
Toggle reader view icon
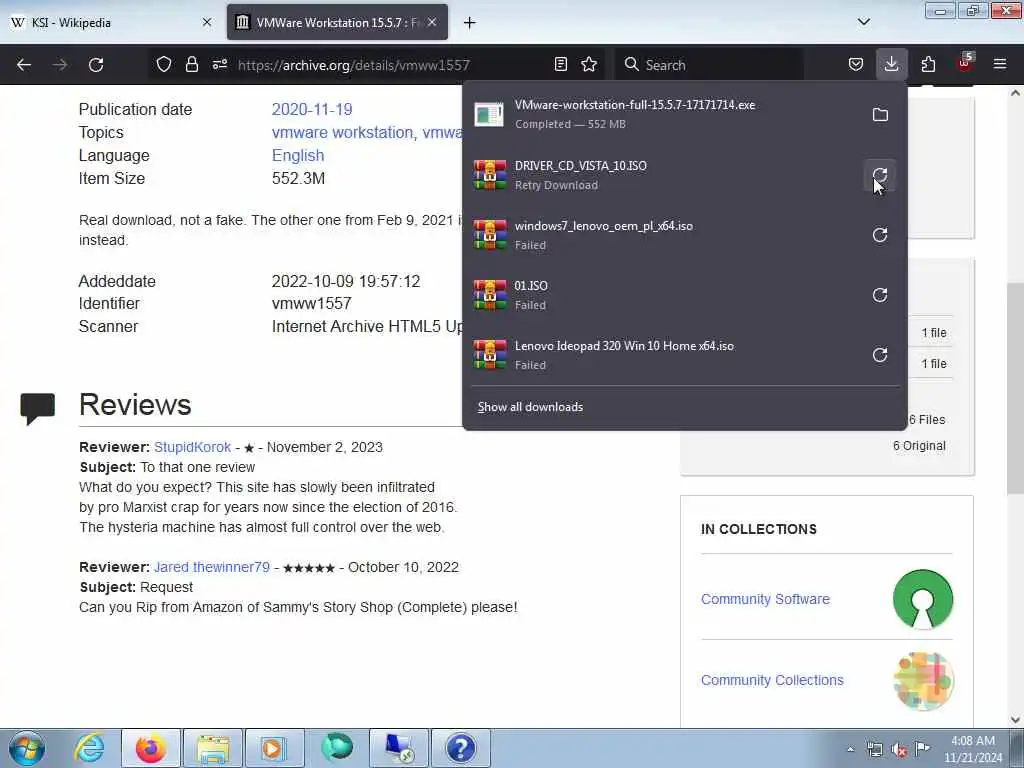pos(560,64)
